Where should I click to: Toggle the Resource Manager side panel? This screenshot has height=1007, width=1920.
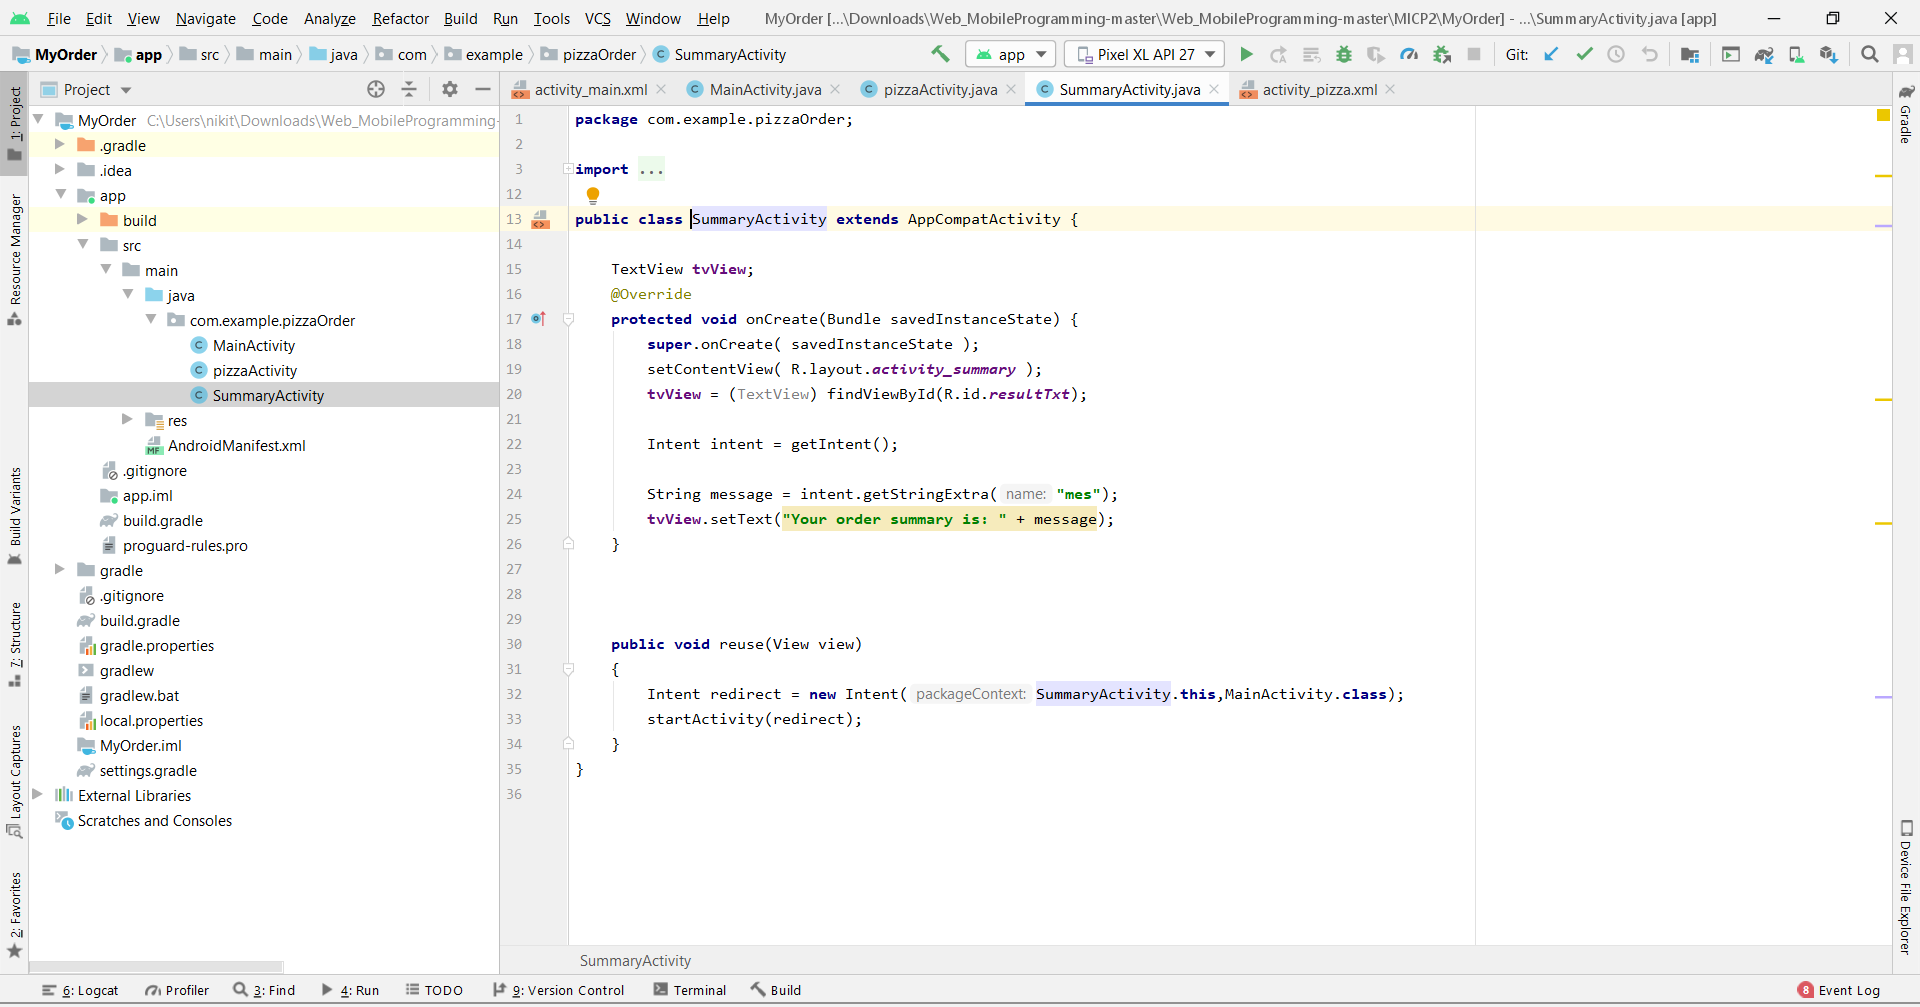15,259
